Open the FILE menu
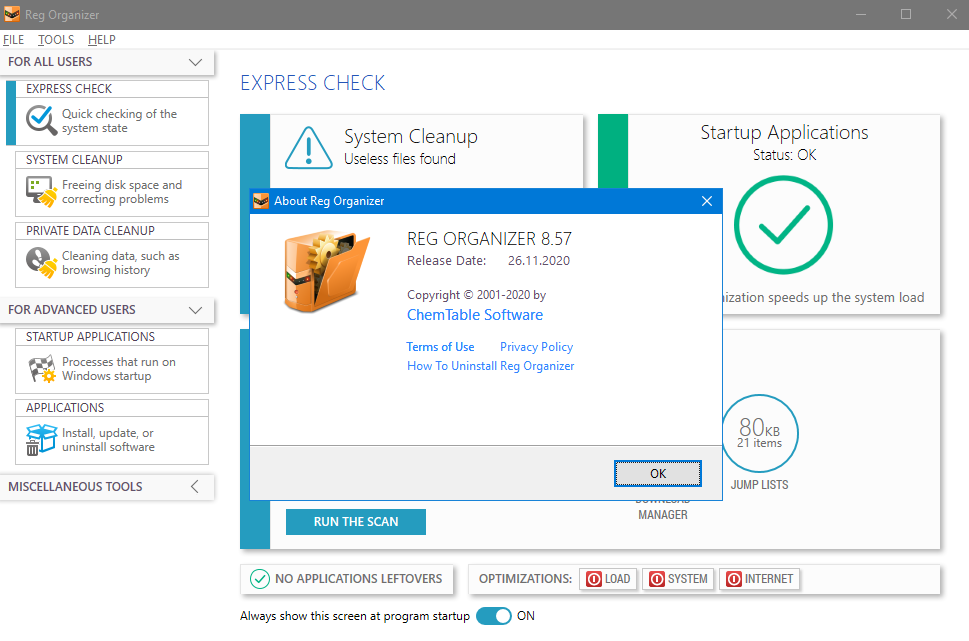969x641 pixels. coord(13,40)
